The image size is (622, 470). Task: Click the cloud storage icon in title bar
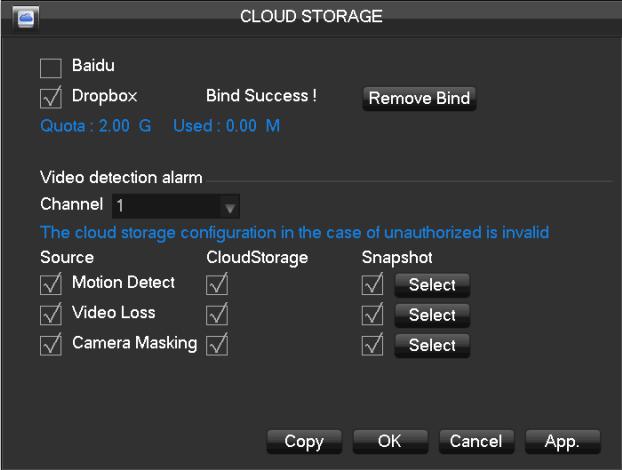(26, 18)
